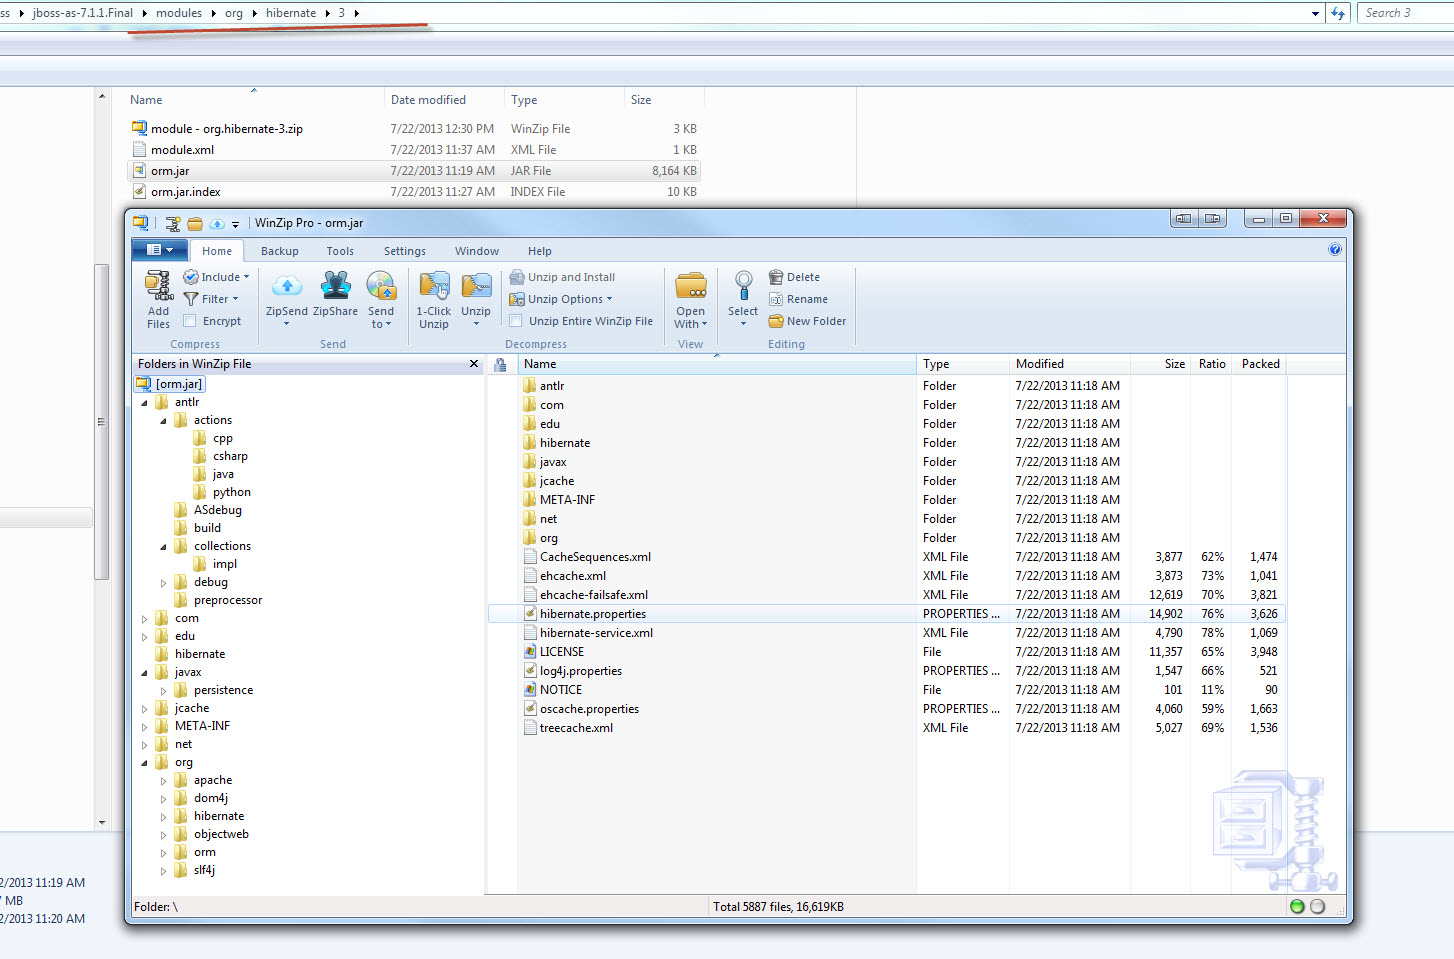Click the Unzip icon
This screenshot has width=1454, height=959.
[476, 286]
